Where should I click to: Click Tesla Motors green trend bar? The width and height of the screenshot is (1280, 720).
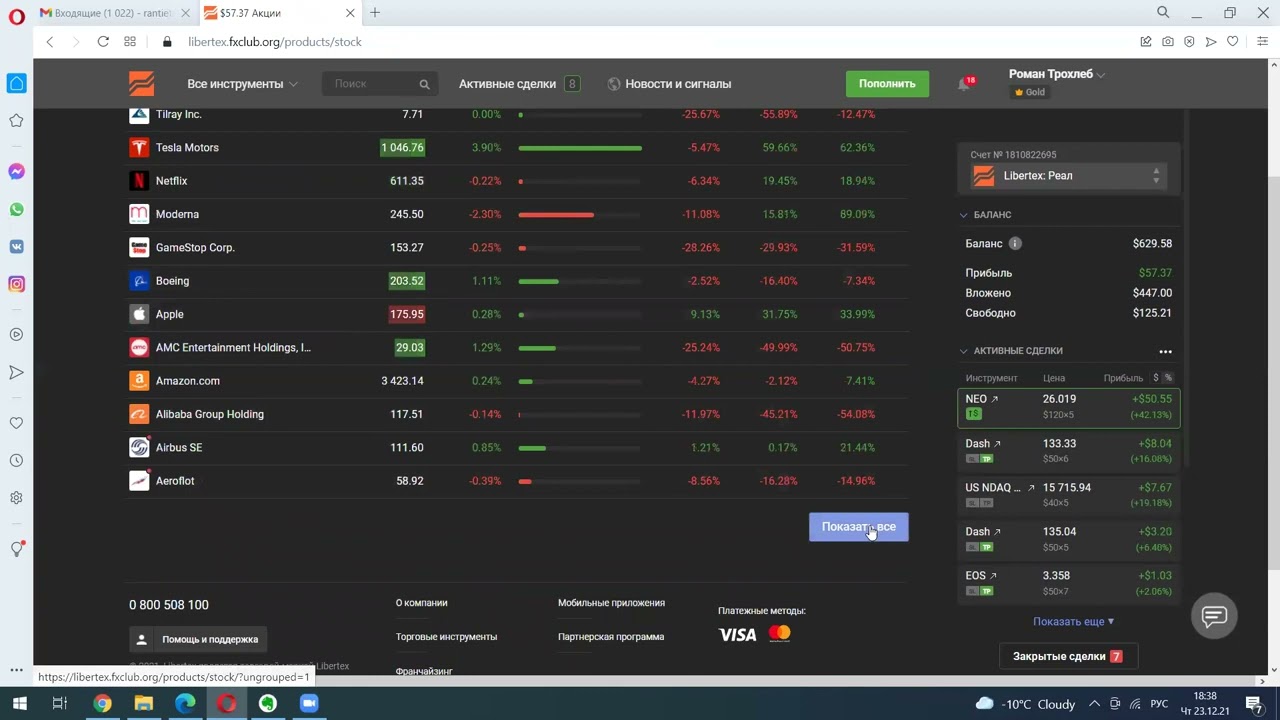(x=580, y=148)
